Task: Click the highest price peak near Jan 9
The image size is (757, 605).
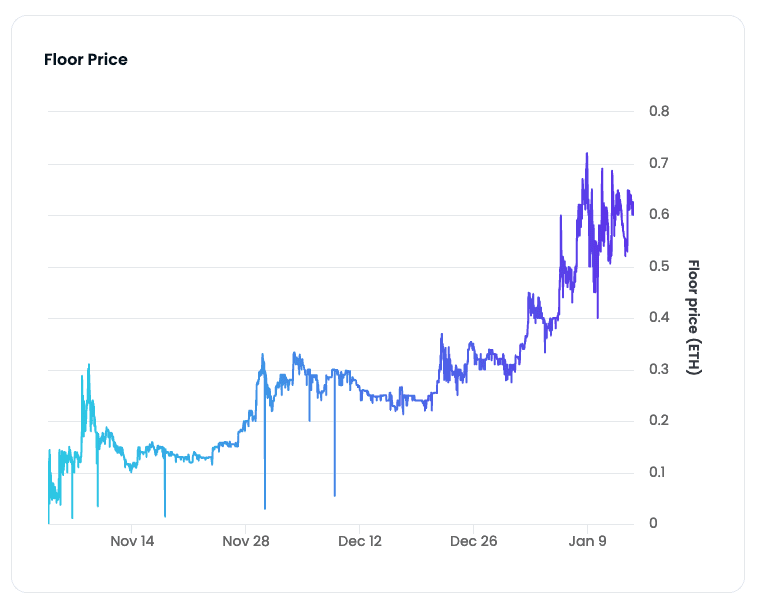Action: click(x=587, y=154)
